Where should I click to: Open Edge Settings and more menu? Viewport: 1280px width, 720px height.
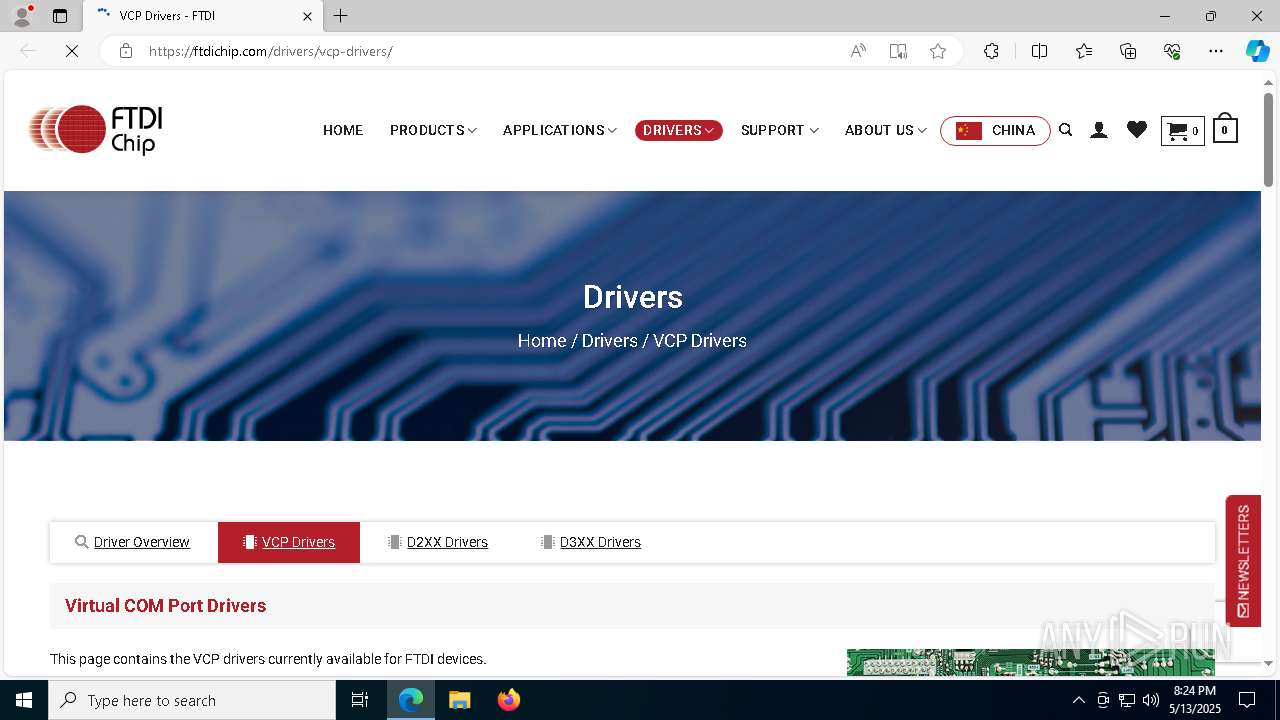point(1216,51)
